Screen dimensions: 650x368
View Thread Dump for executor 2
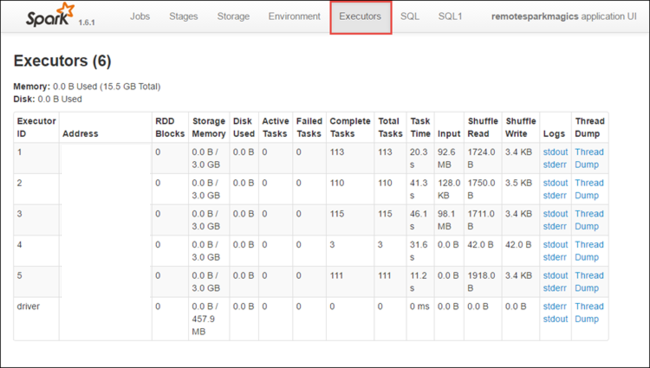click(589, 189)
